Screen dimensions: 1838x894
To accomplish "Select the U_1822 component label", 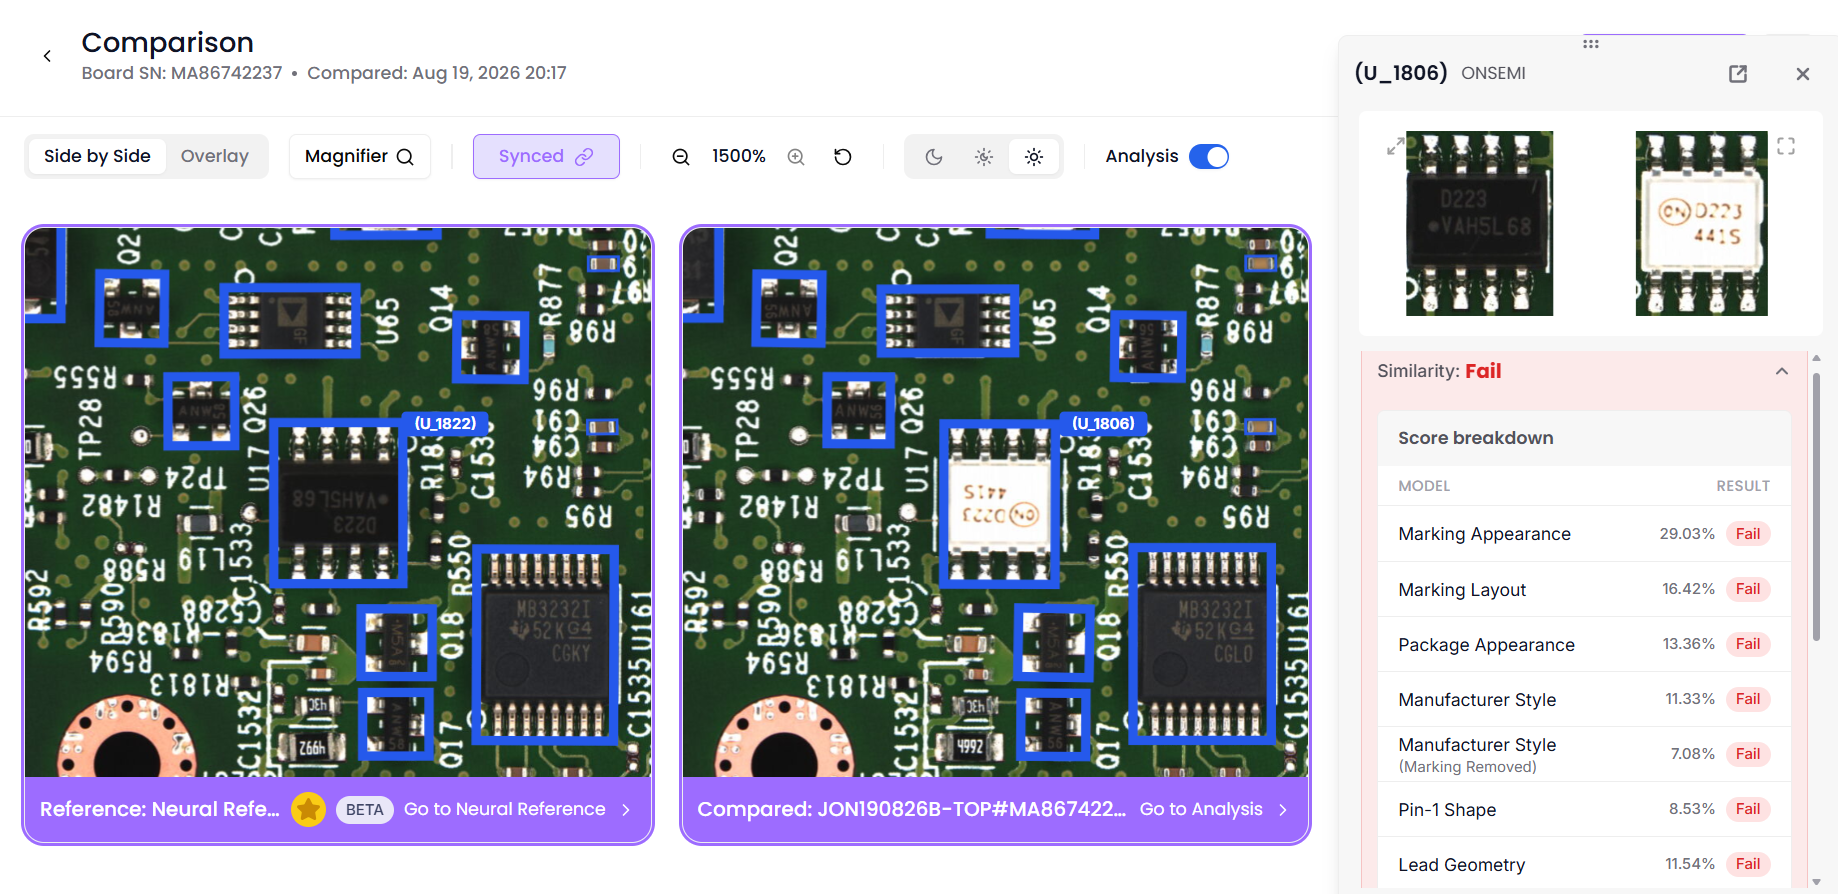I will click(446, 423).
